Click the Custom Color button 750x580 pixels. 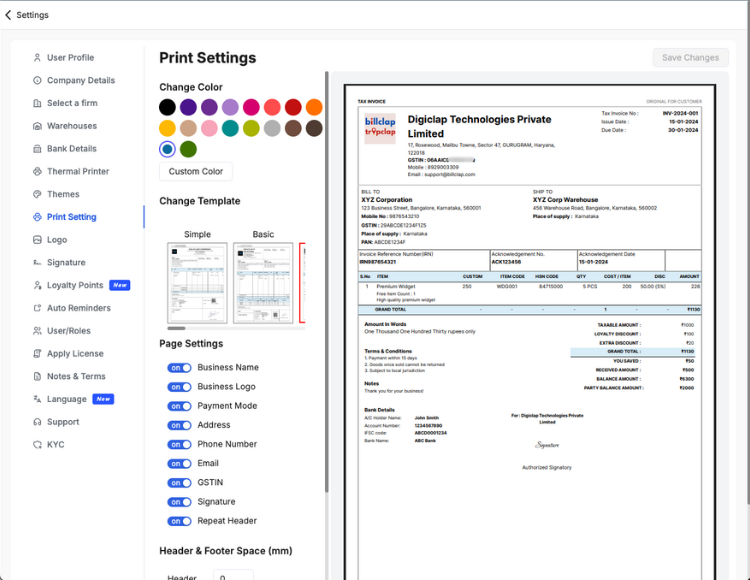point(196,171)
